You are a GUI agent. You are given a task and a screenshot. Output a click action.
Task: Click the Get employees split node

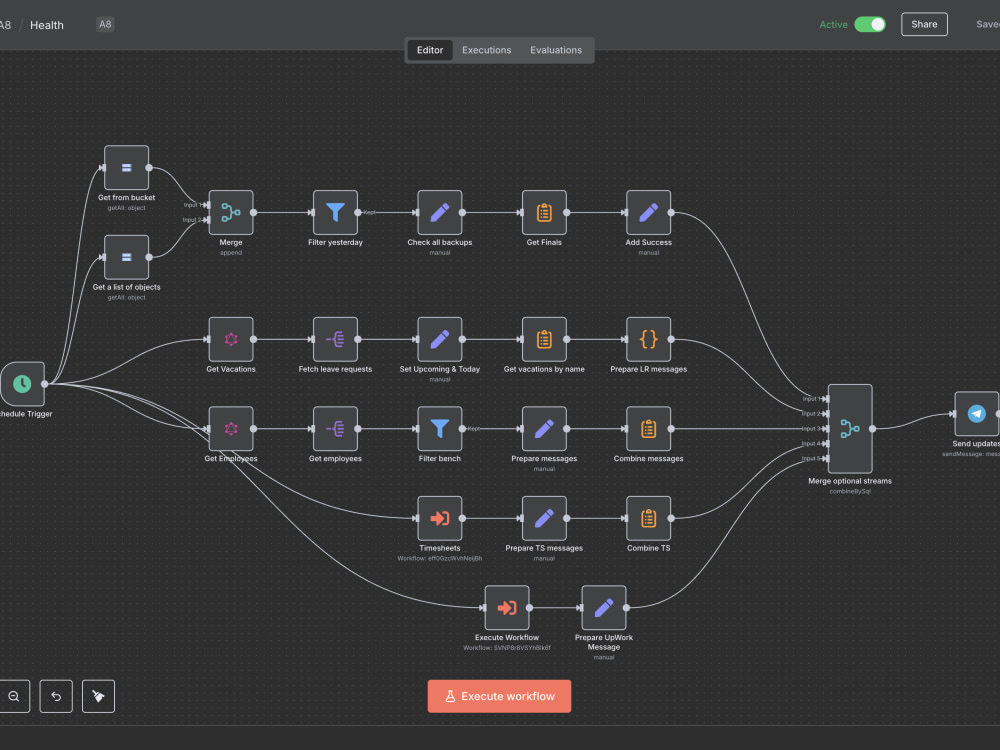(335, 429)
